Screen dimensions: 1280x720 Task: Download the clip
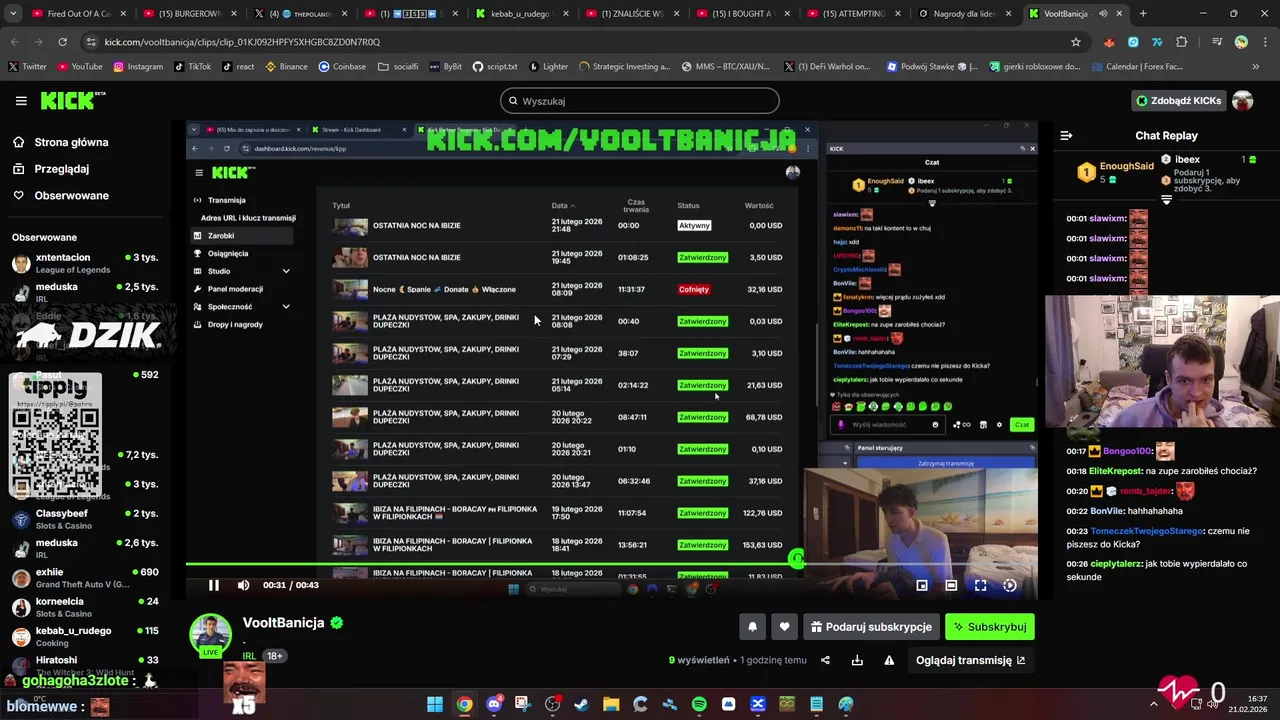point(857,660)
